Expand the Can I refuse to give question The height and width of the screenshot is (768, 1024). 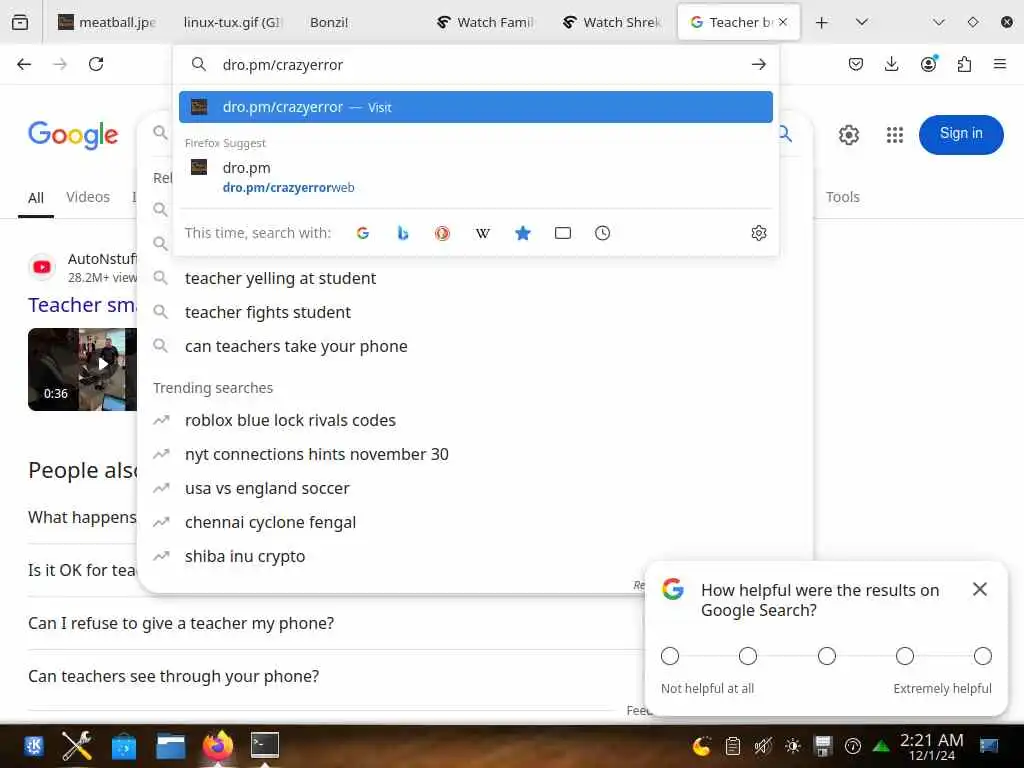181,623
